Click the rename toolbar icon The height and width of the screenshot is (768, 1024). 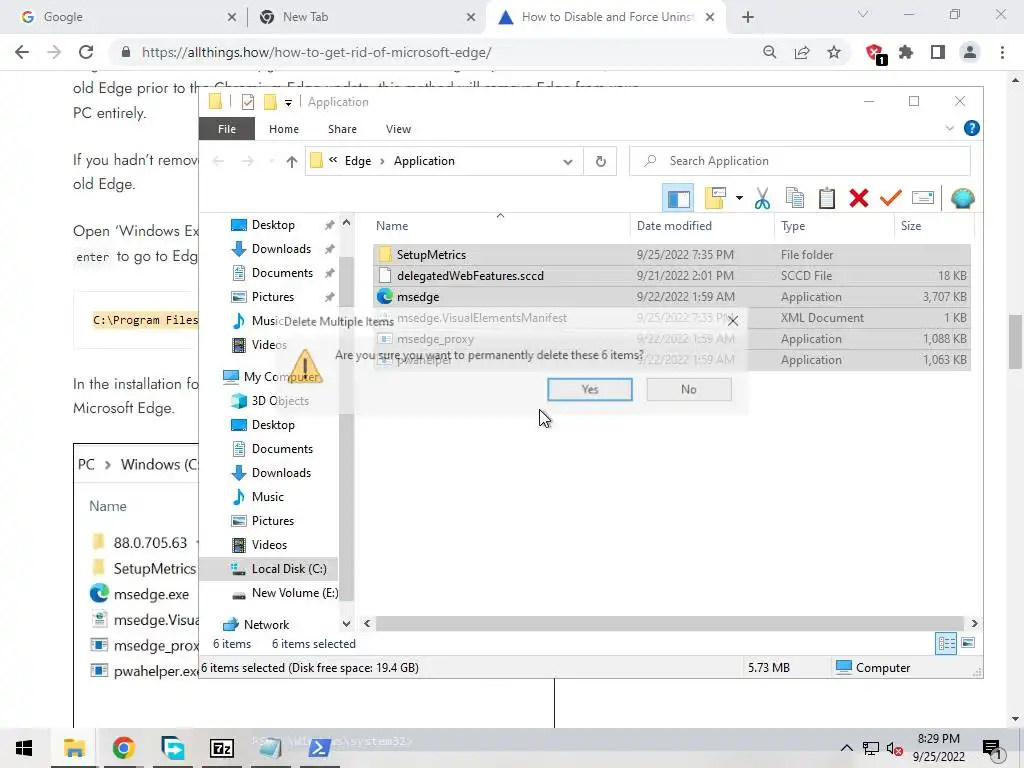tap(922, 198)
